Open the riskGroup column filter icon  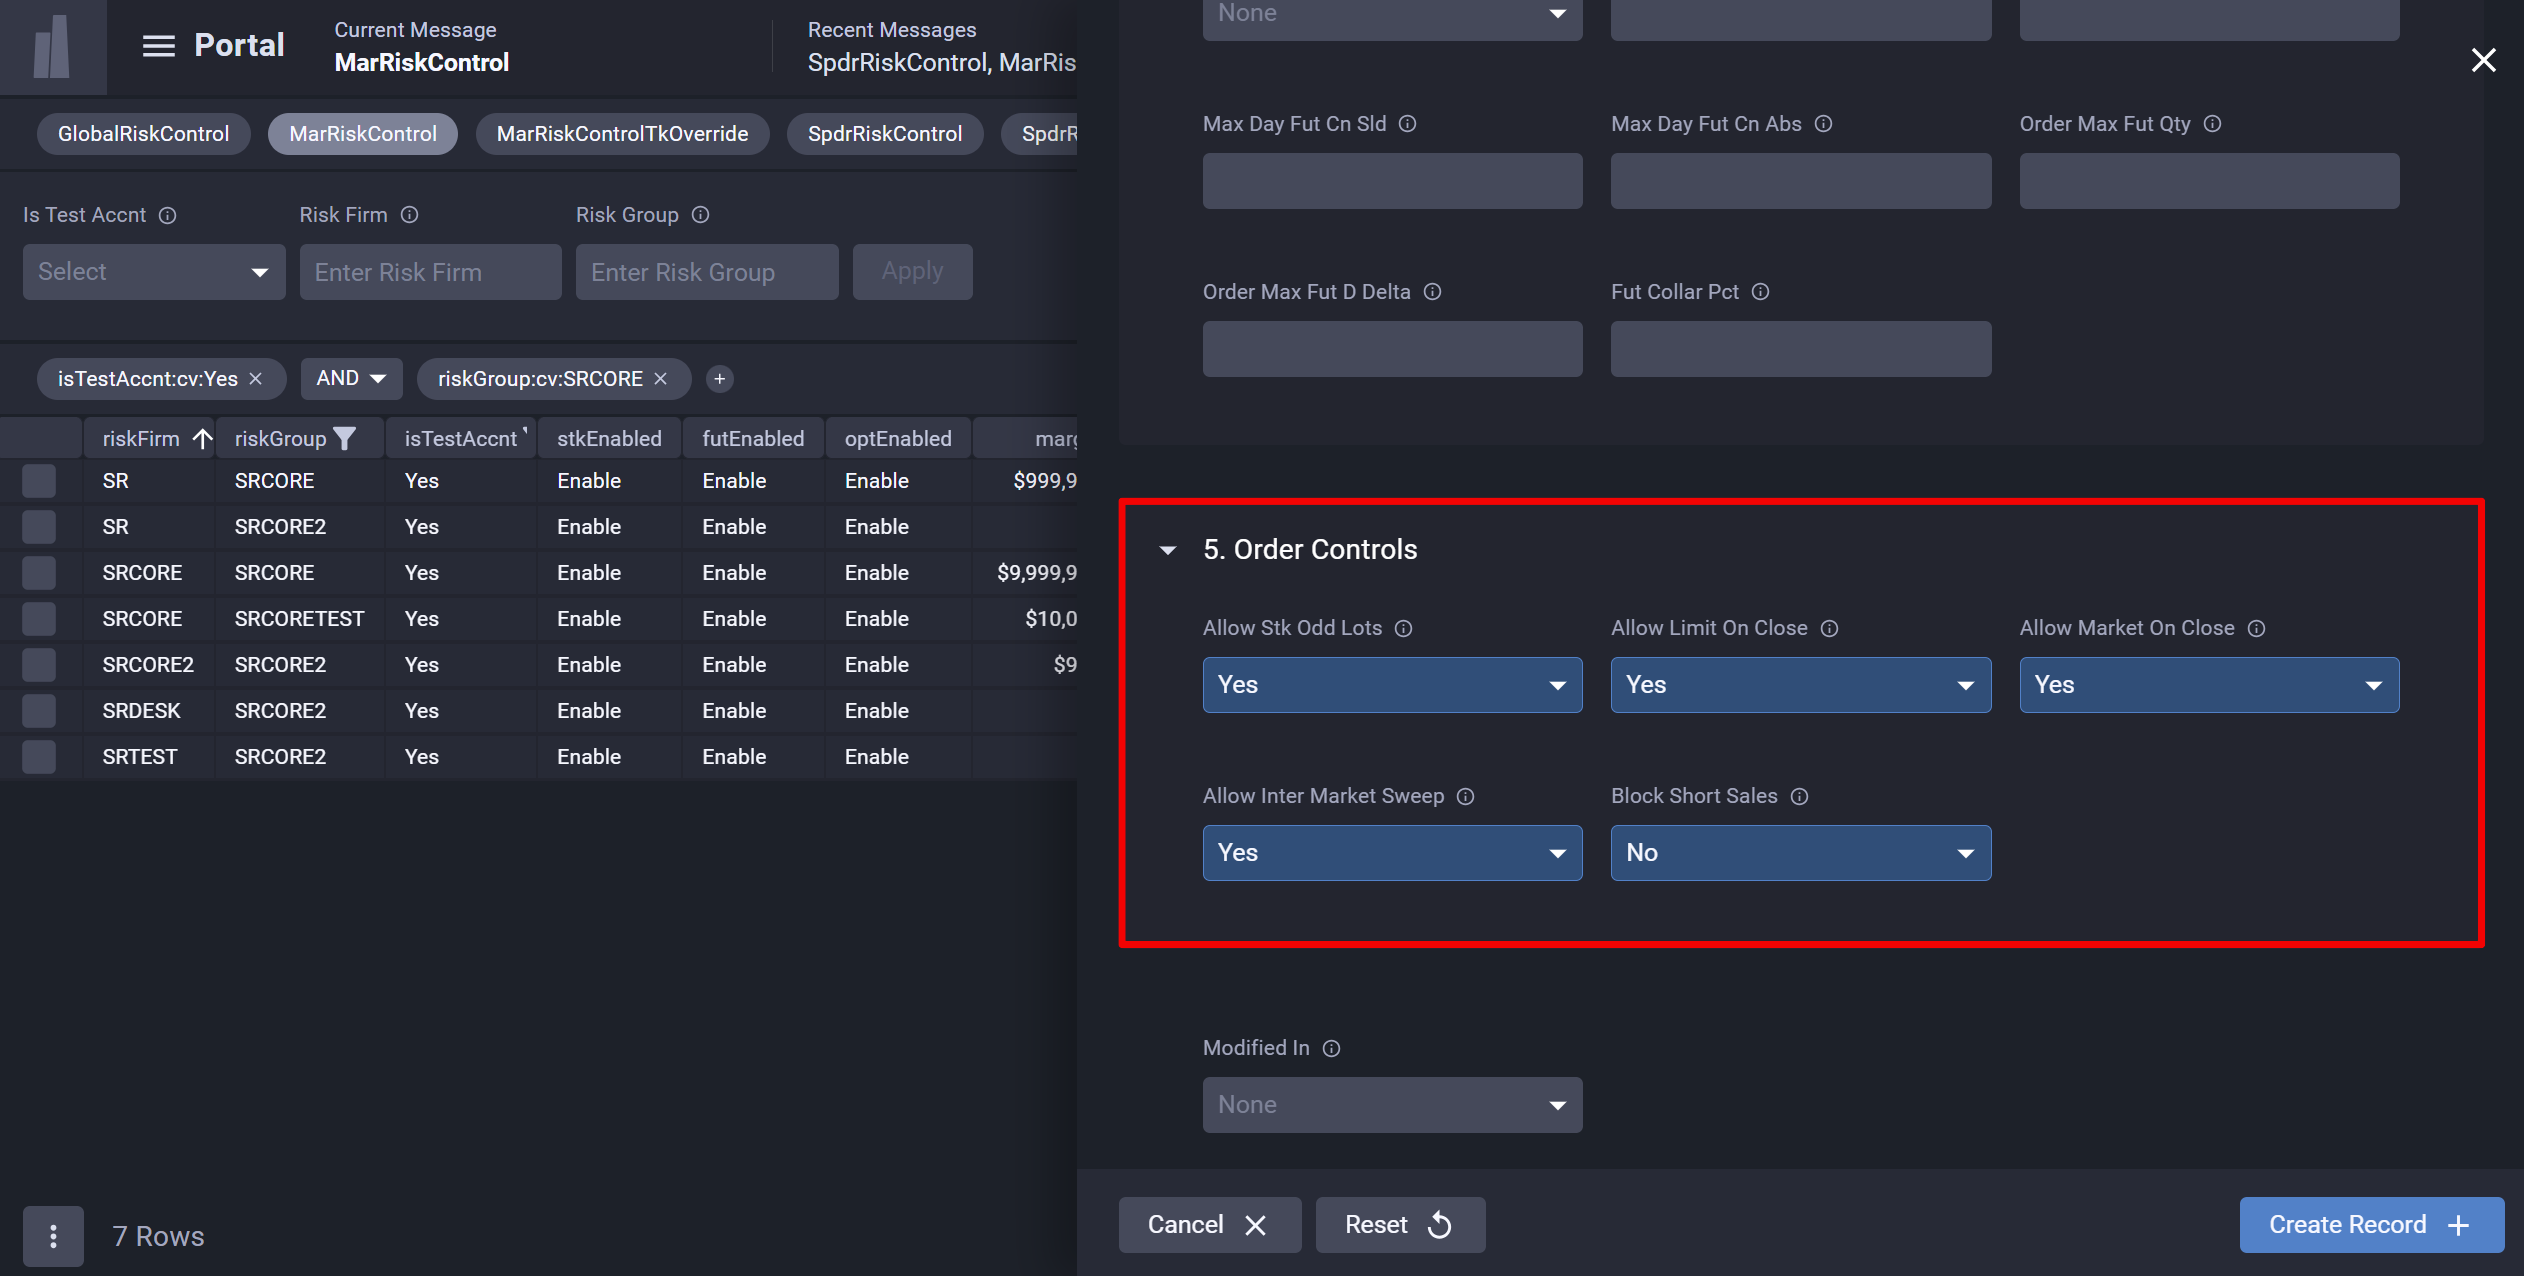[x=345, y=437]
